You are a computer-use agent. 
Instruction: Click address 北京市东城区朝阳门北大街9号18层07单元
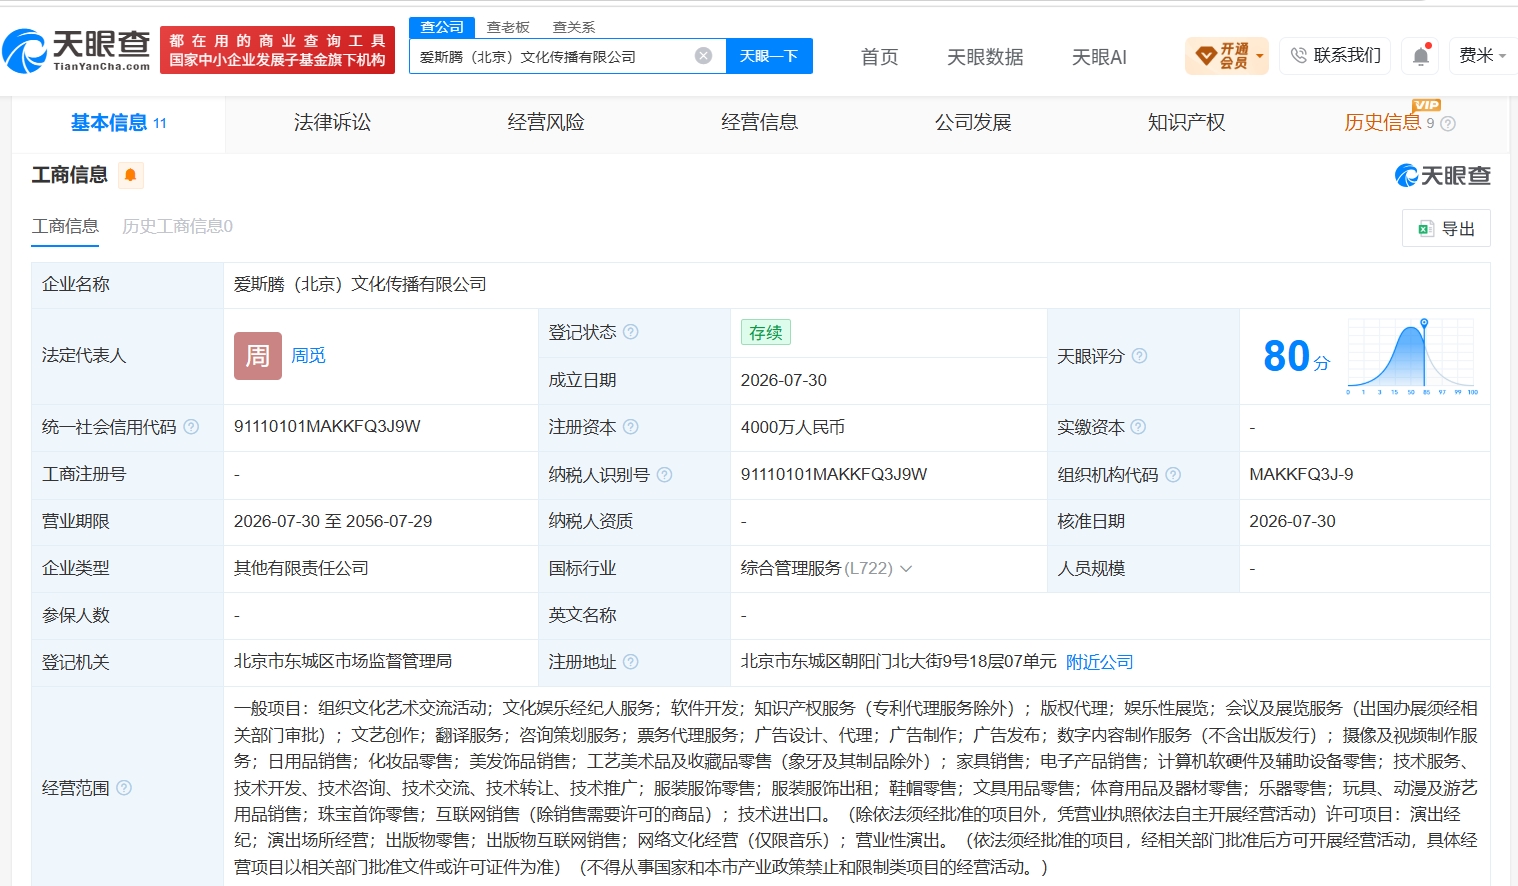[898, 661]
